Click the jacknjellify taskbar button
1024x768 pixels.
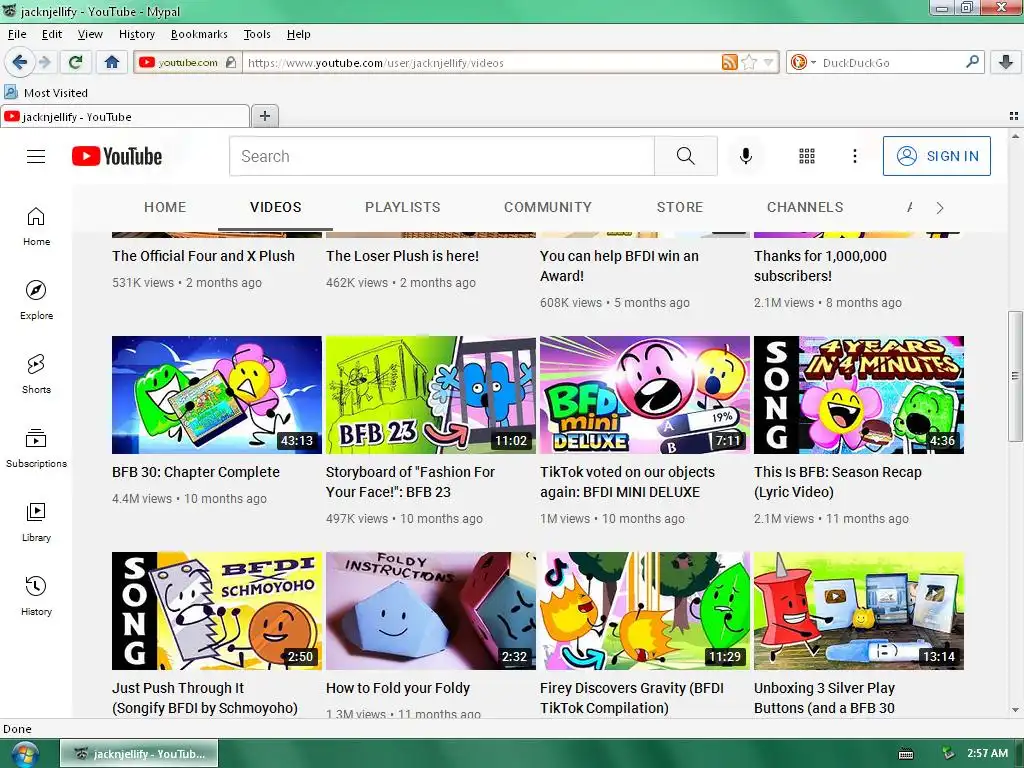(x=139, y=754)
